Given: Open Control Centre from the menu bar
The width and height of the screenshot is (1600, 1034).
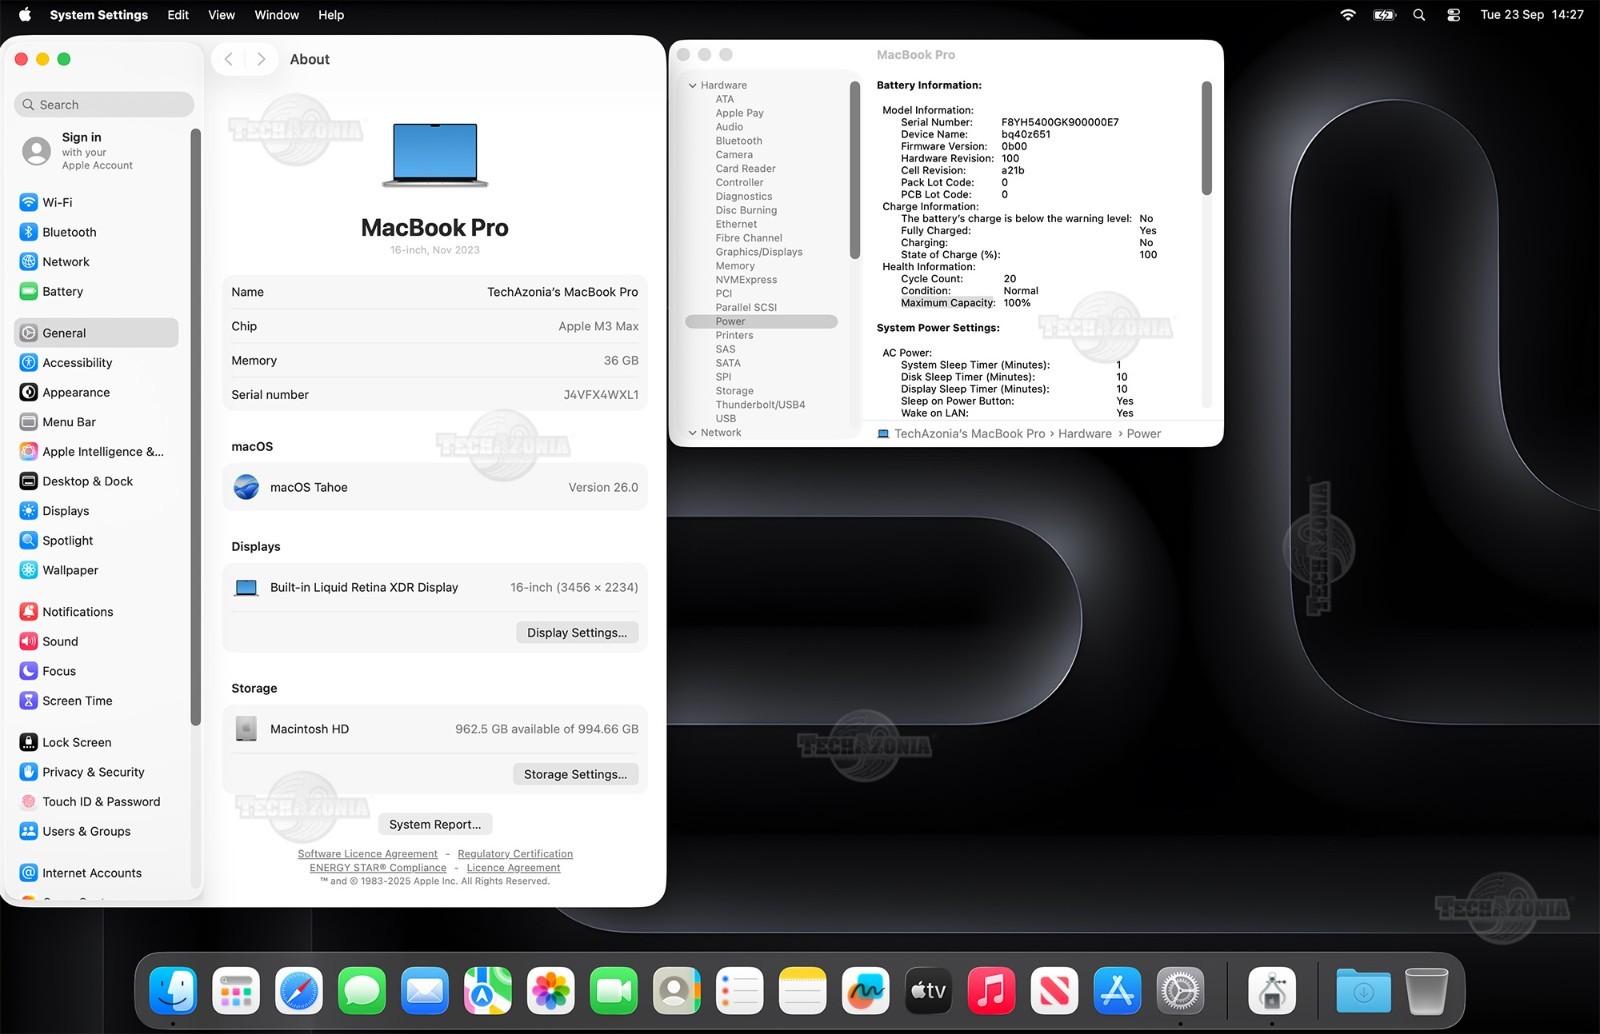Looking at the screenshot, I should 1454,15.
